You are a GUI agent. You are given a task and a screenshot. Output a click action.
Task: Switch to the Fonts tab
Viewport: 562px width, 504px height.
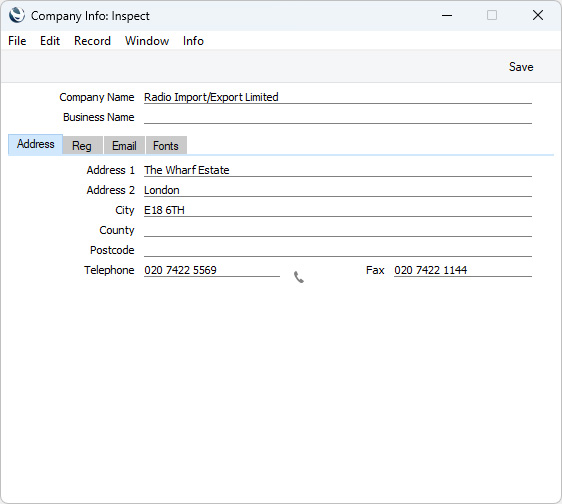tap(166, 146)
